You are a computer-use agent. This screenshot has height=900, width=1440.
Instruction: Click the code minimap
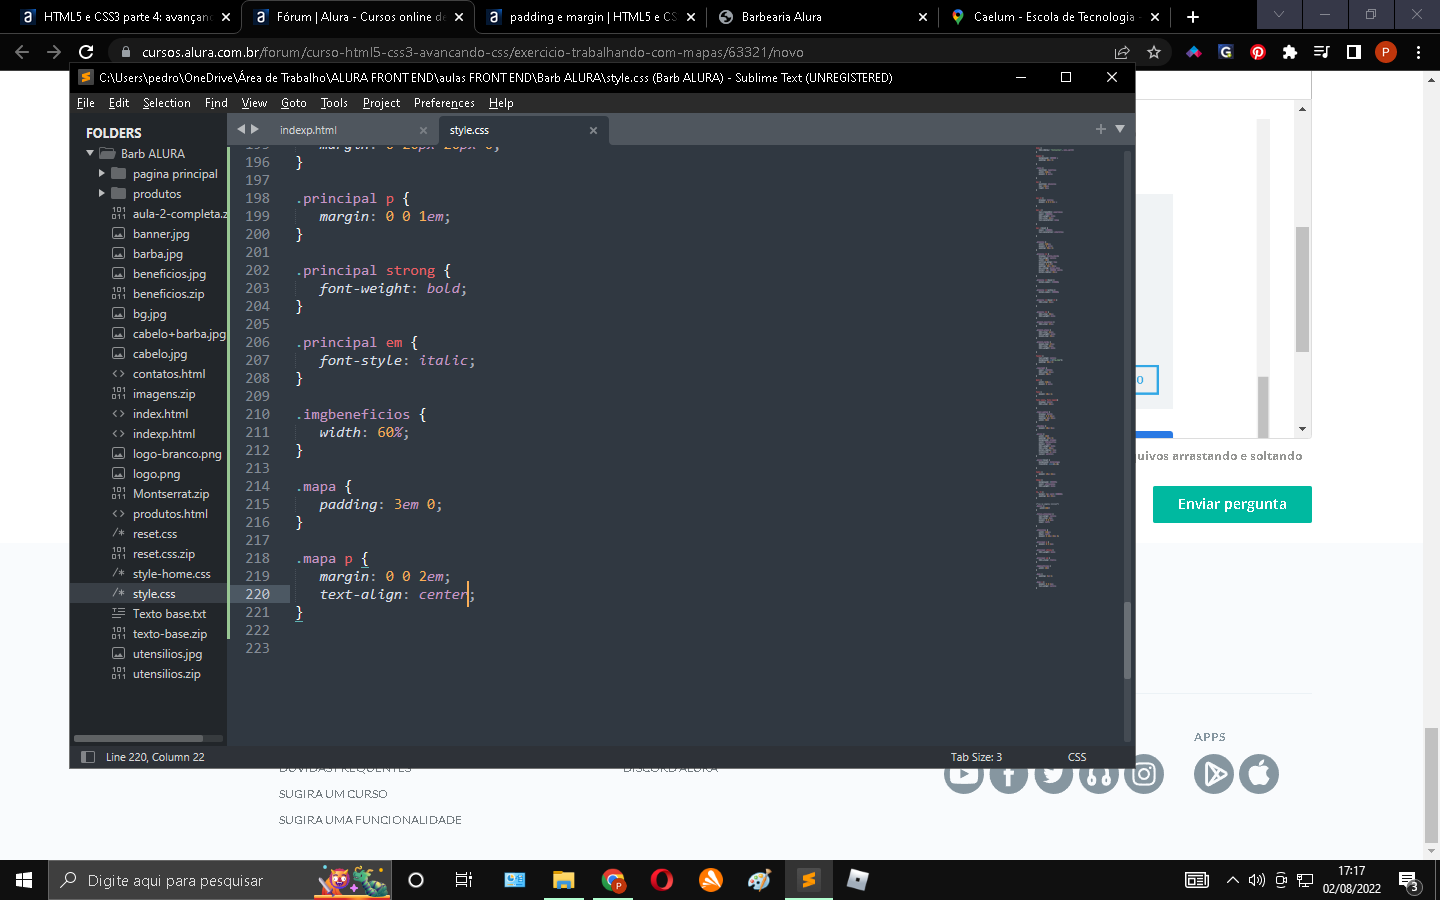(x=1055, y=368)
